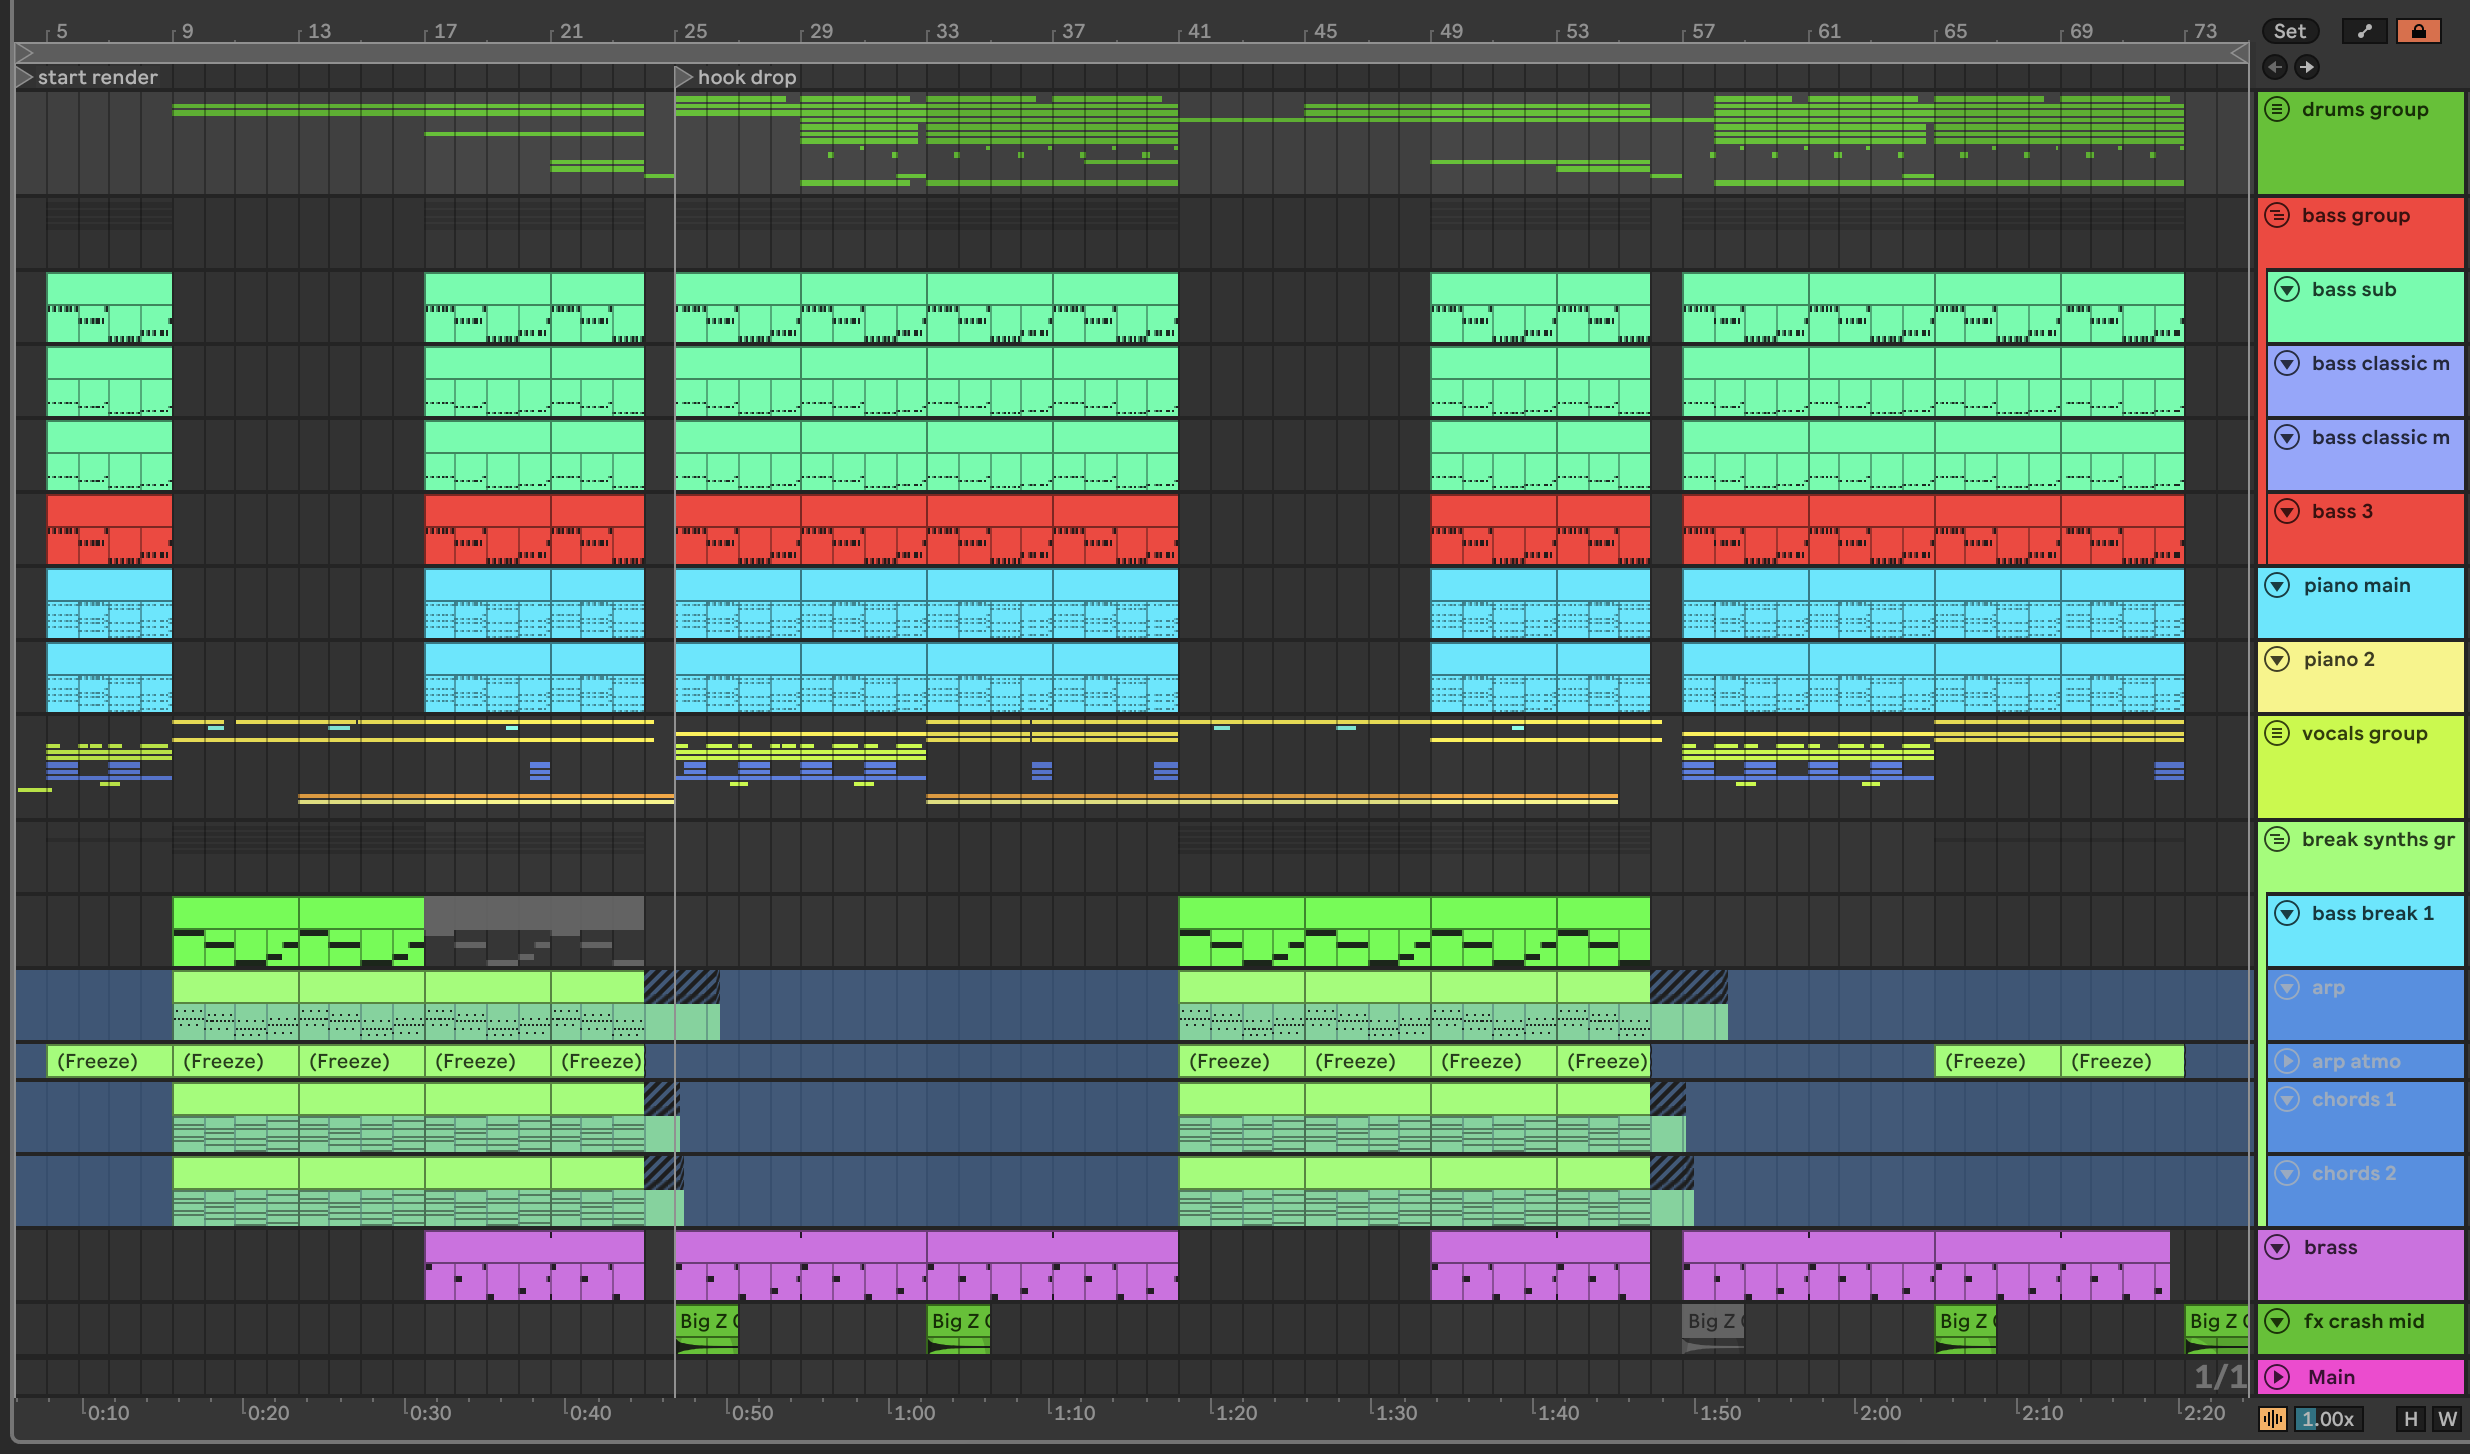Jump to previous locator arrow
Screen dimensions: 2470x1454
(2275, 67)
